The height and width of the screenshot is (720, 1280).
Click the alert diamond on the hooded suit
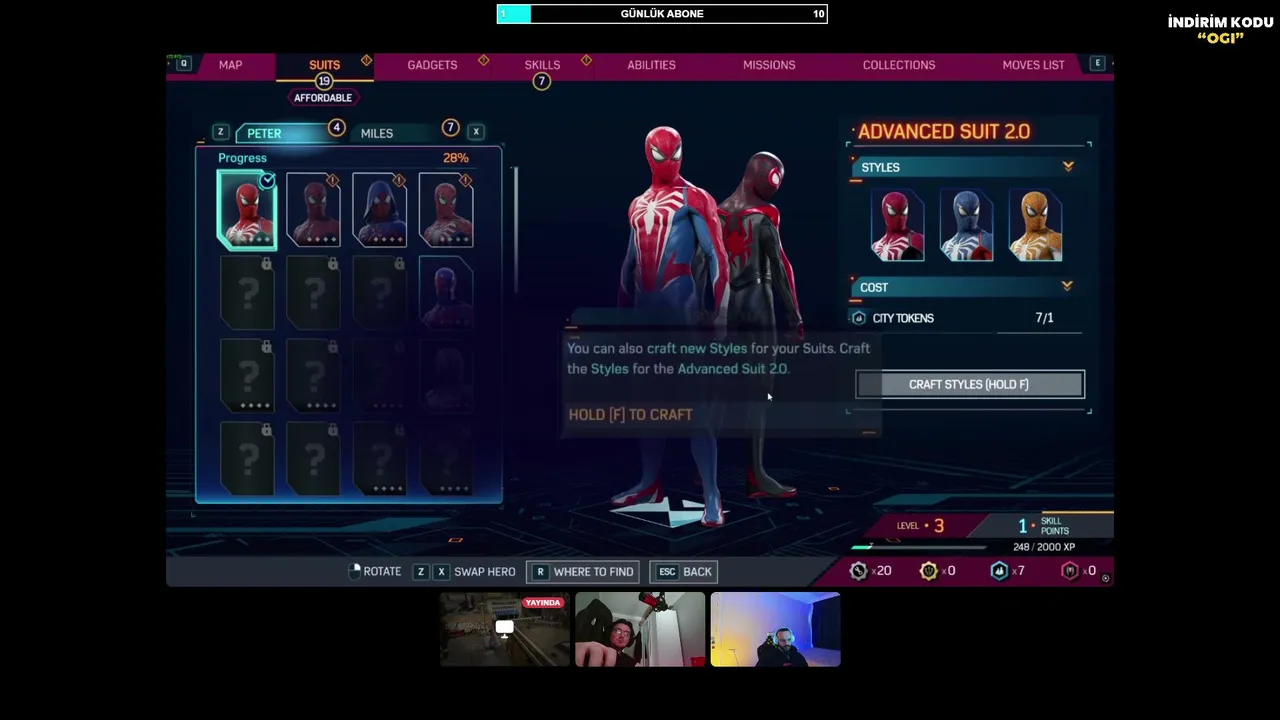point(399,180)
